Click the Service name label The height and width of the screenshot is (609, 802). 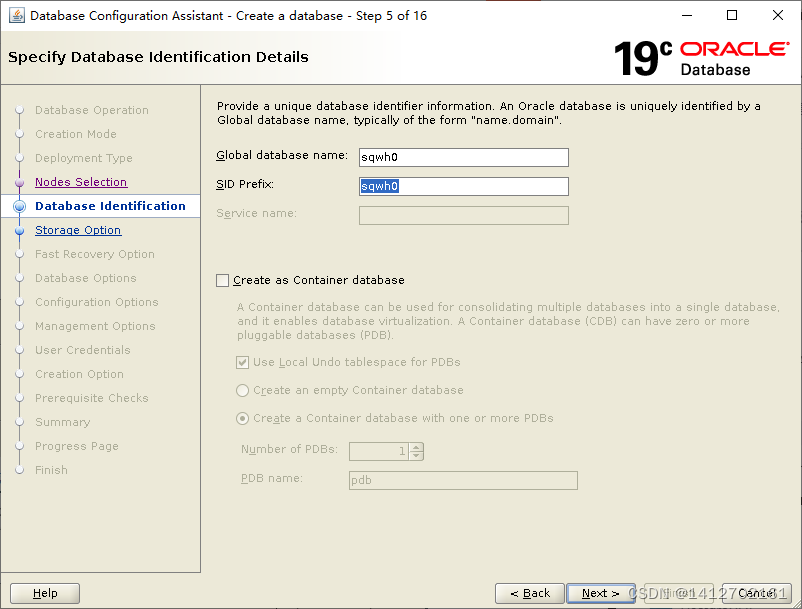tap(256, 213)
